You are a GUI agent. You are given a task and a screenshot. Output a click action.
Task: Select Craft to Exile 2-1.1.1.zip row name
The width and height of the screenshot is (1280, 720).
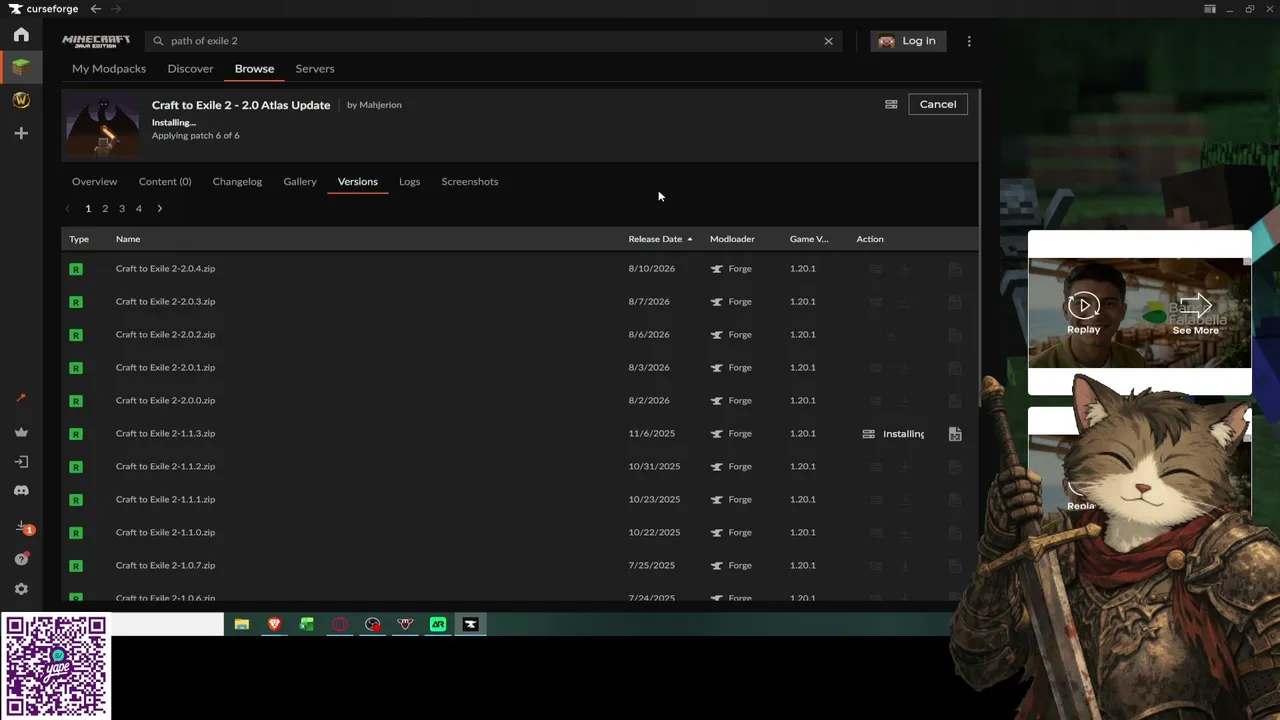tap(165, 500)
